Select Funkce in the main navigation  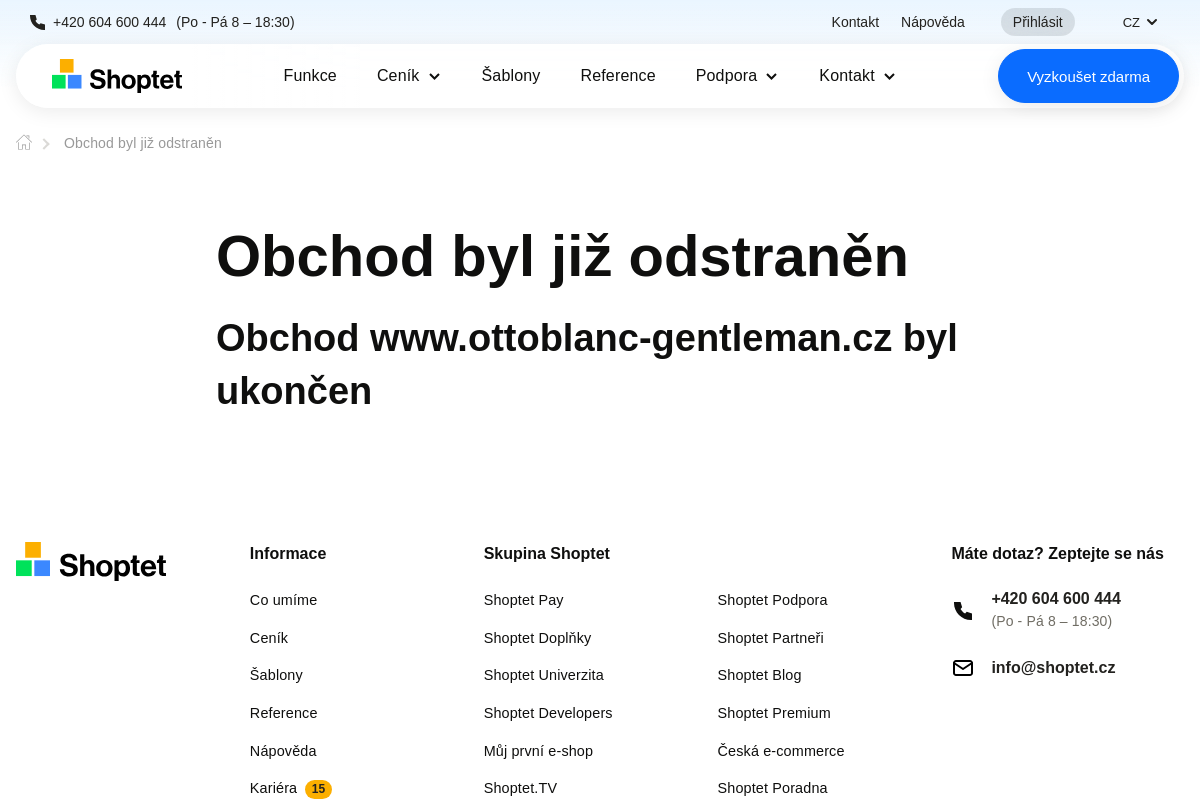pos(310,75)
